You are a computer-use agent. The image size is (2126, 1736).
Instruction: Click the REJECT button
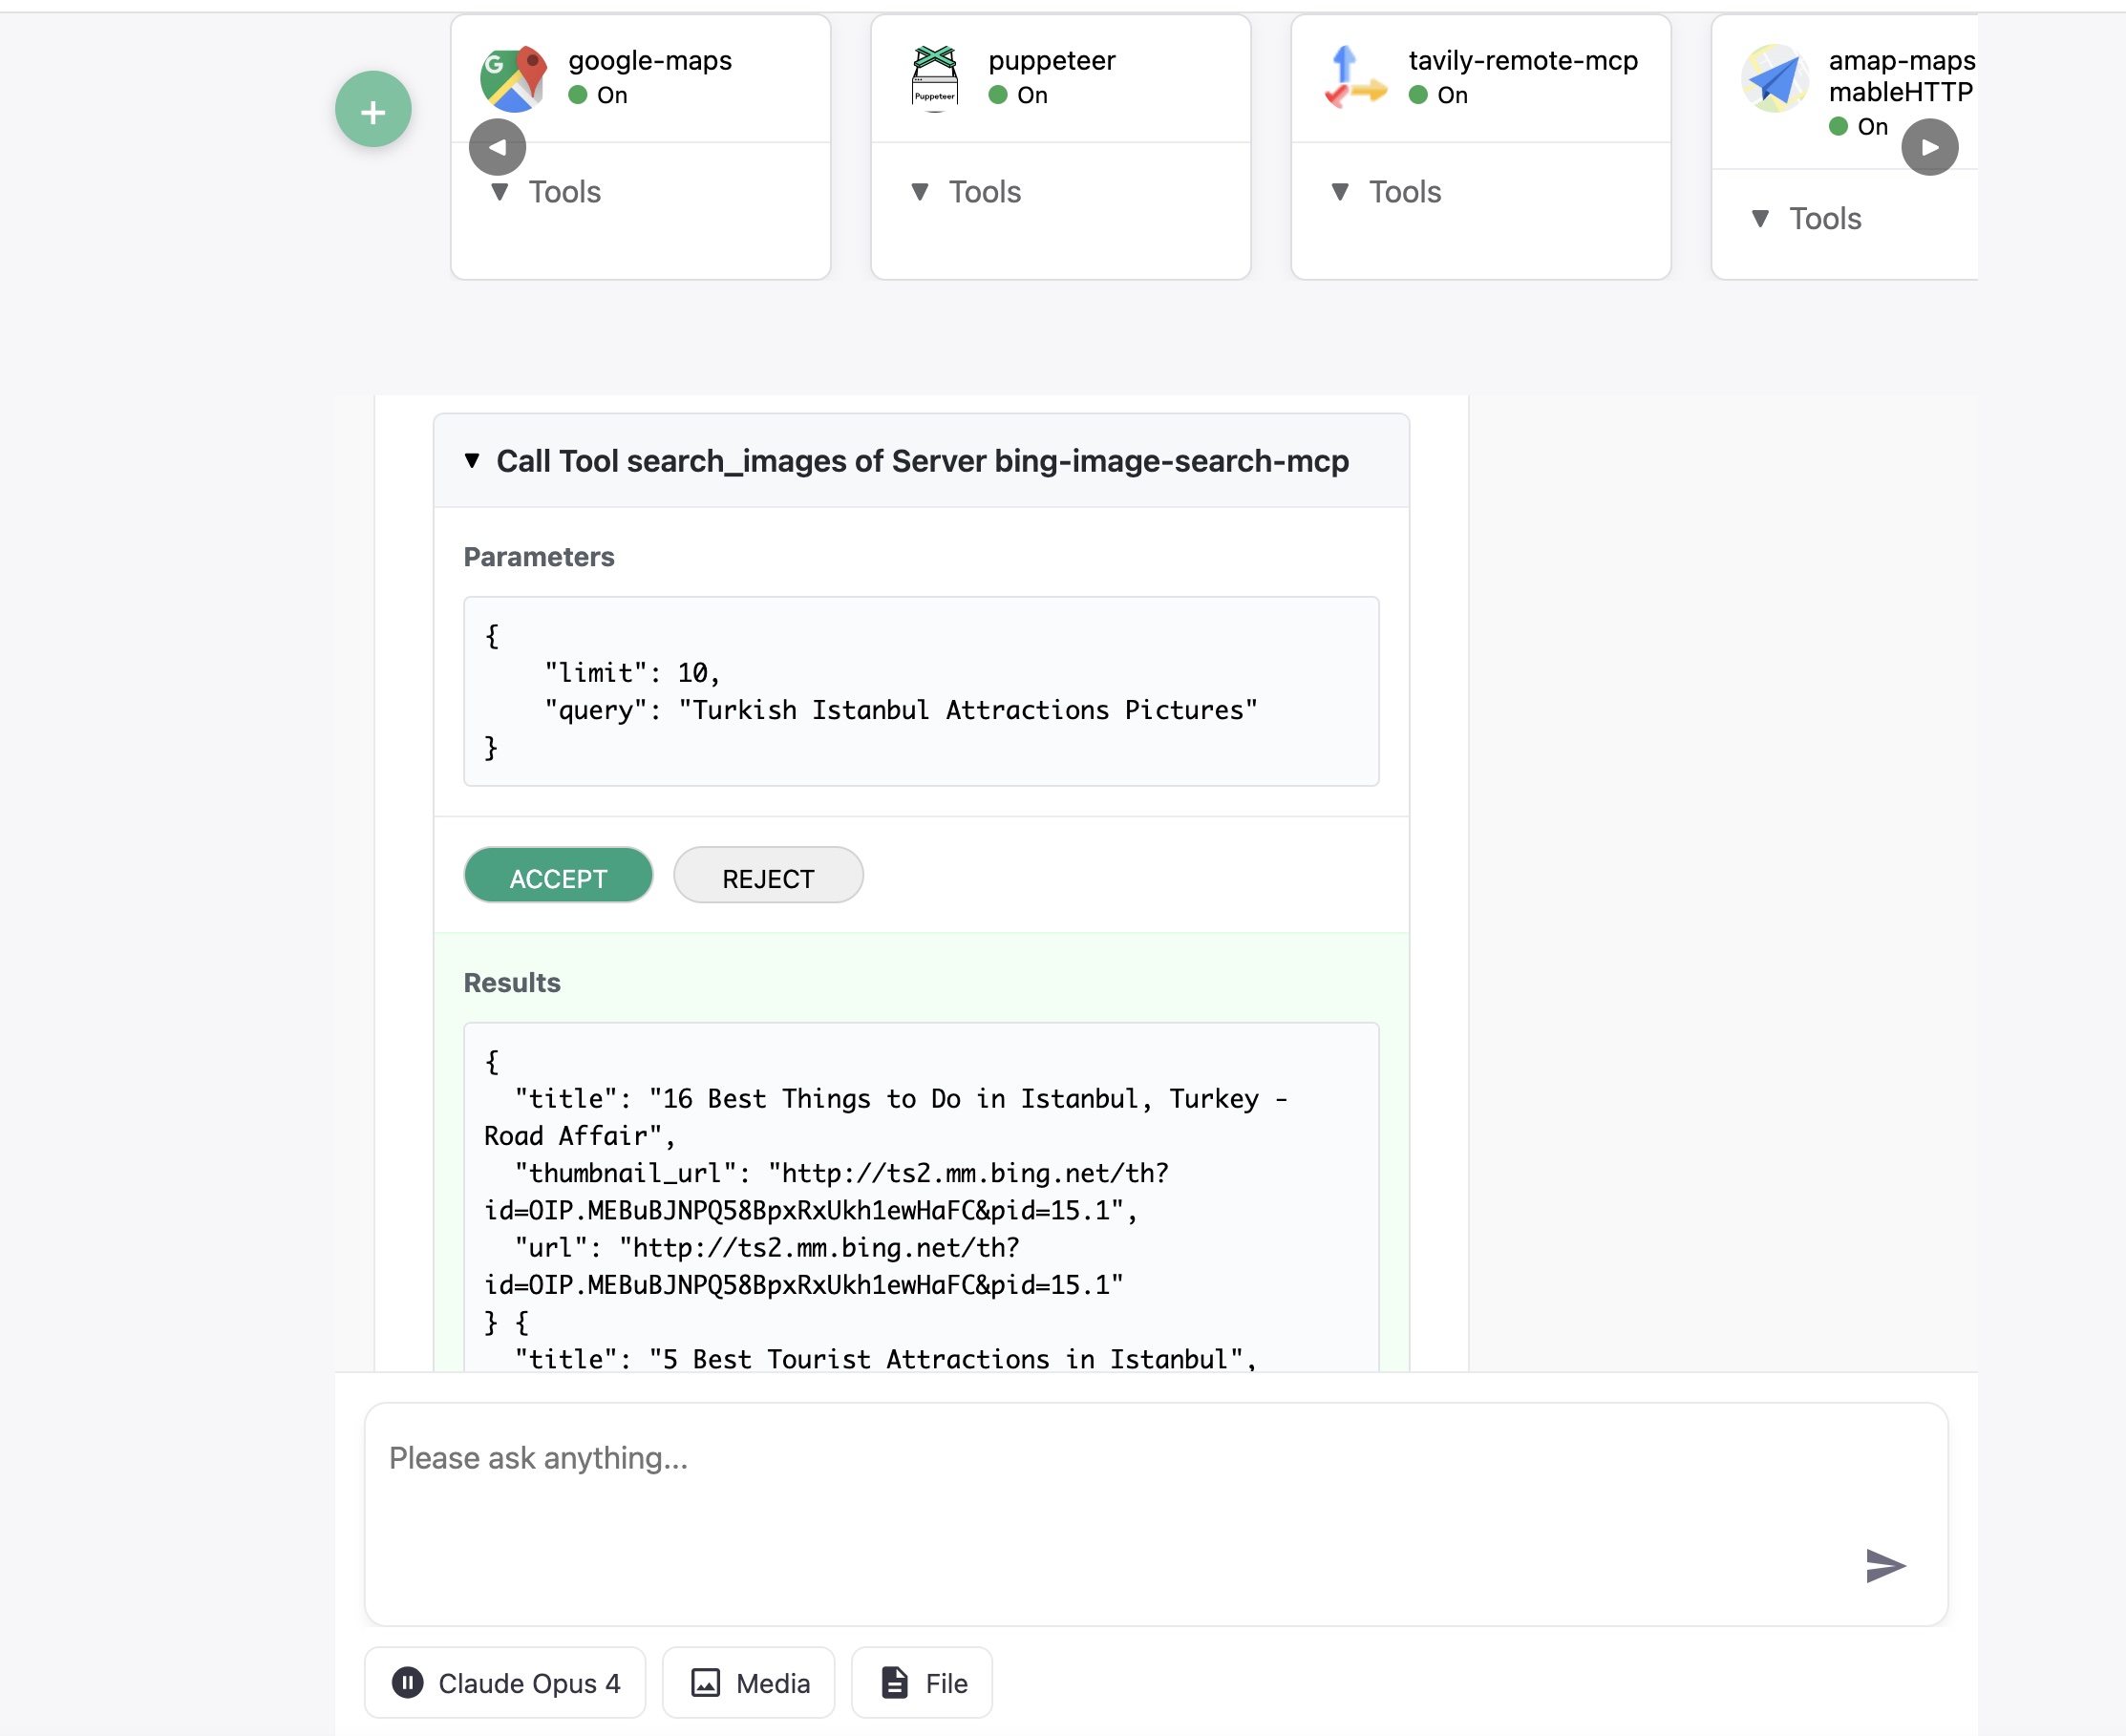pos(768,877)
